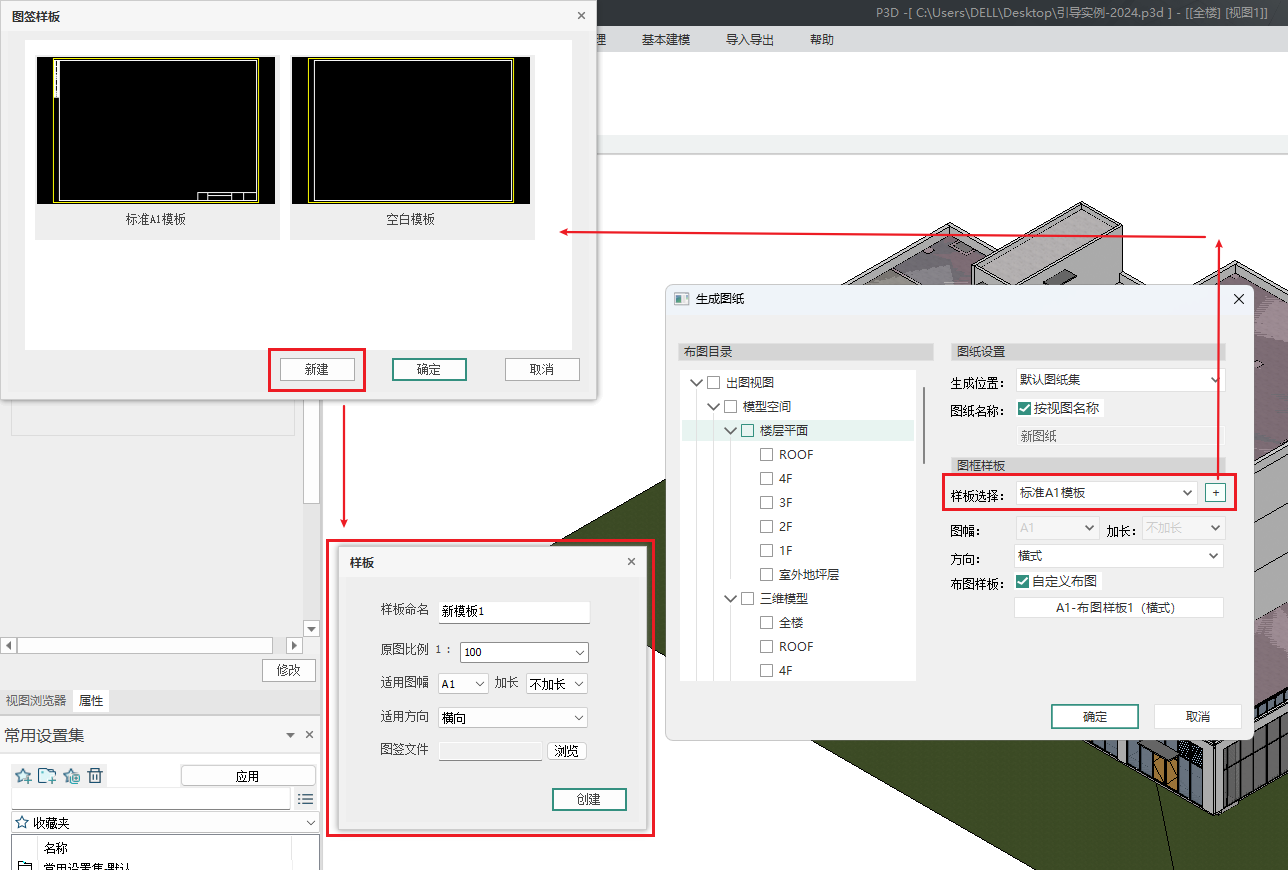Screen dimensions: 1288x870
Task: Open the 原图比例 dropdown
Action: pos(524,652)
